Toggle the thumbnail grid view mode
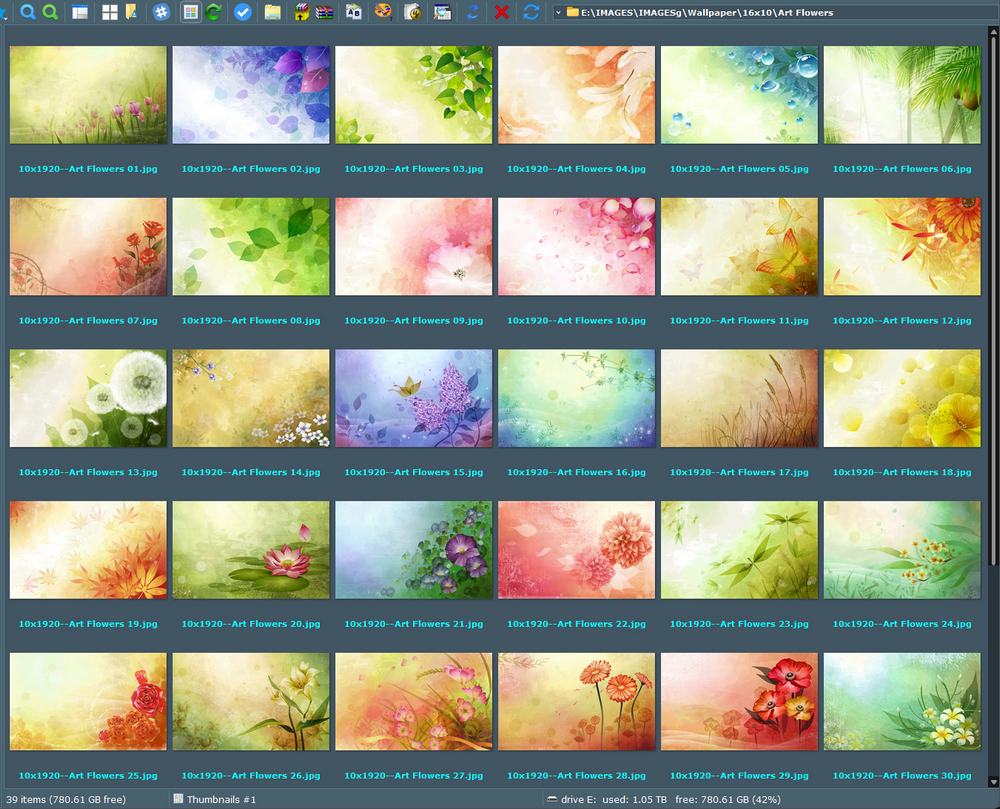This screenshot has width=1000, height=809. (x=191, y=13)
